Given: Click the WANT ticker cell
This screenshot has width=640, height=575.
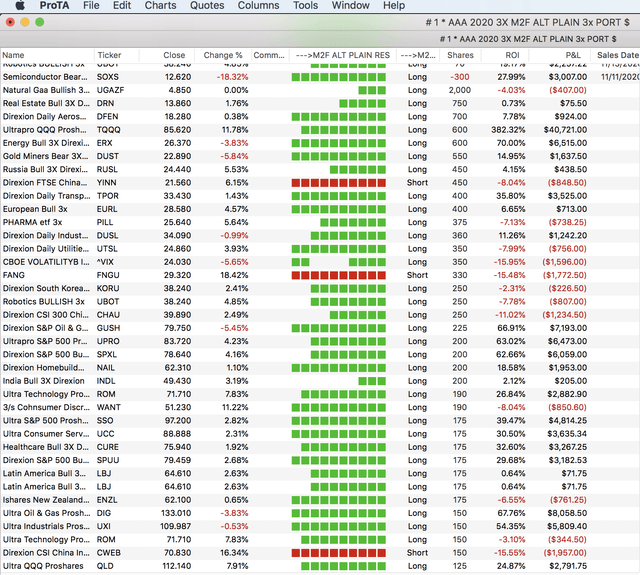Looking at the screenshot, I should point(109,407).
